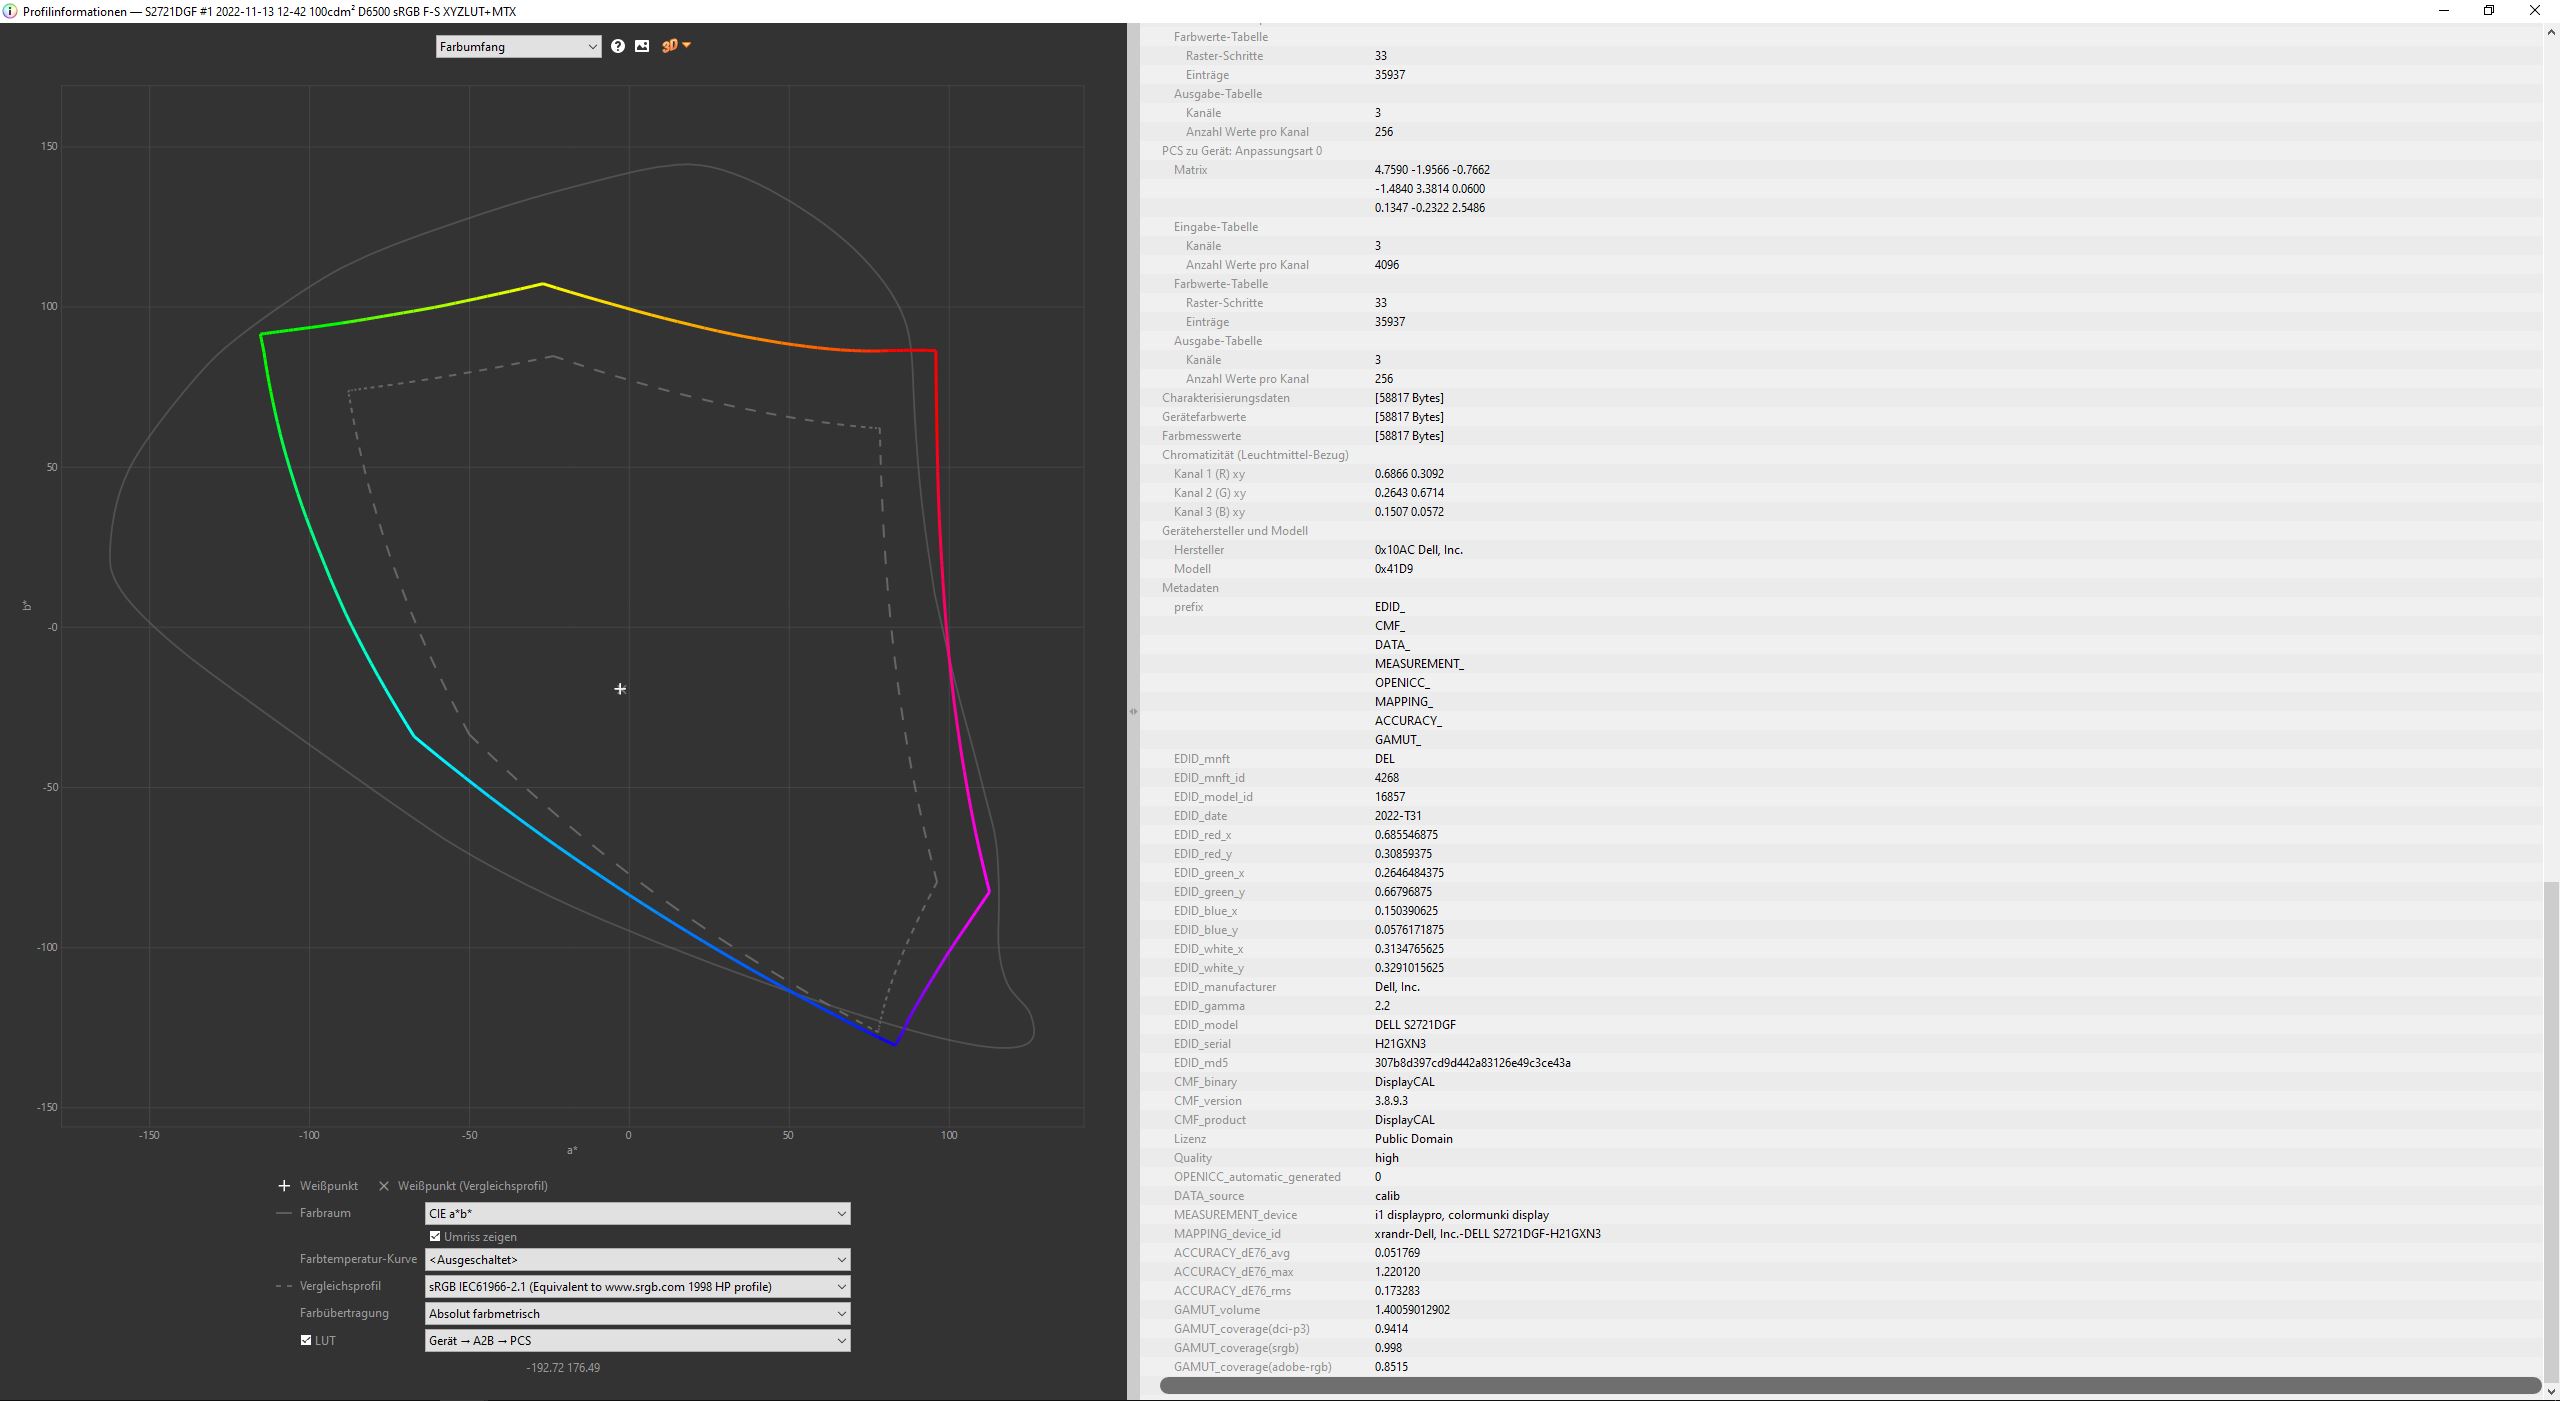Click the horizontal scrollbar of info panel

[1850, 1385]
